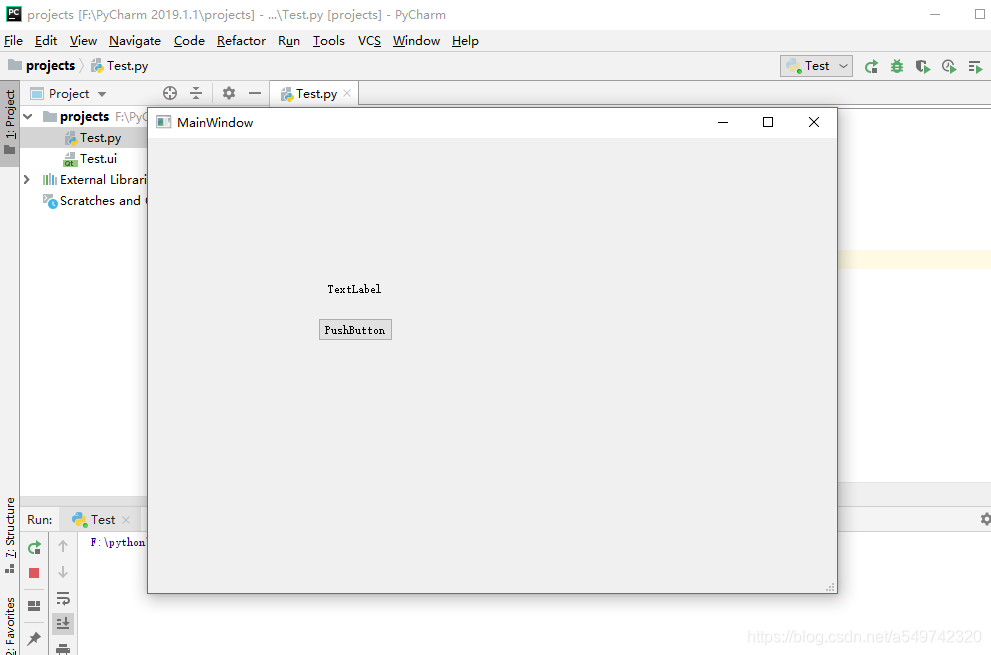Open the Tools menu

click(329, 40)
